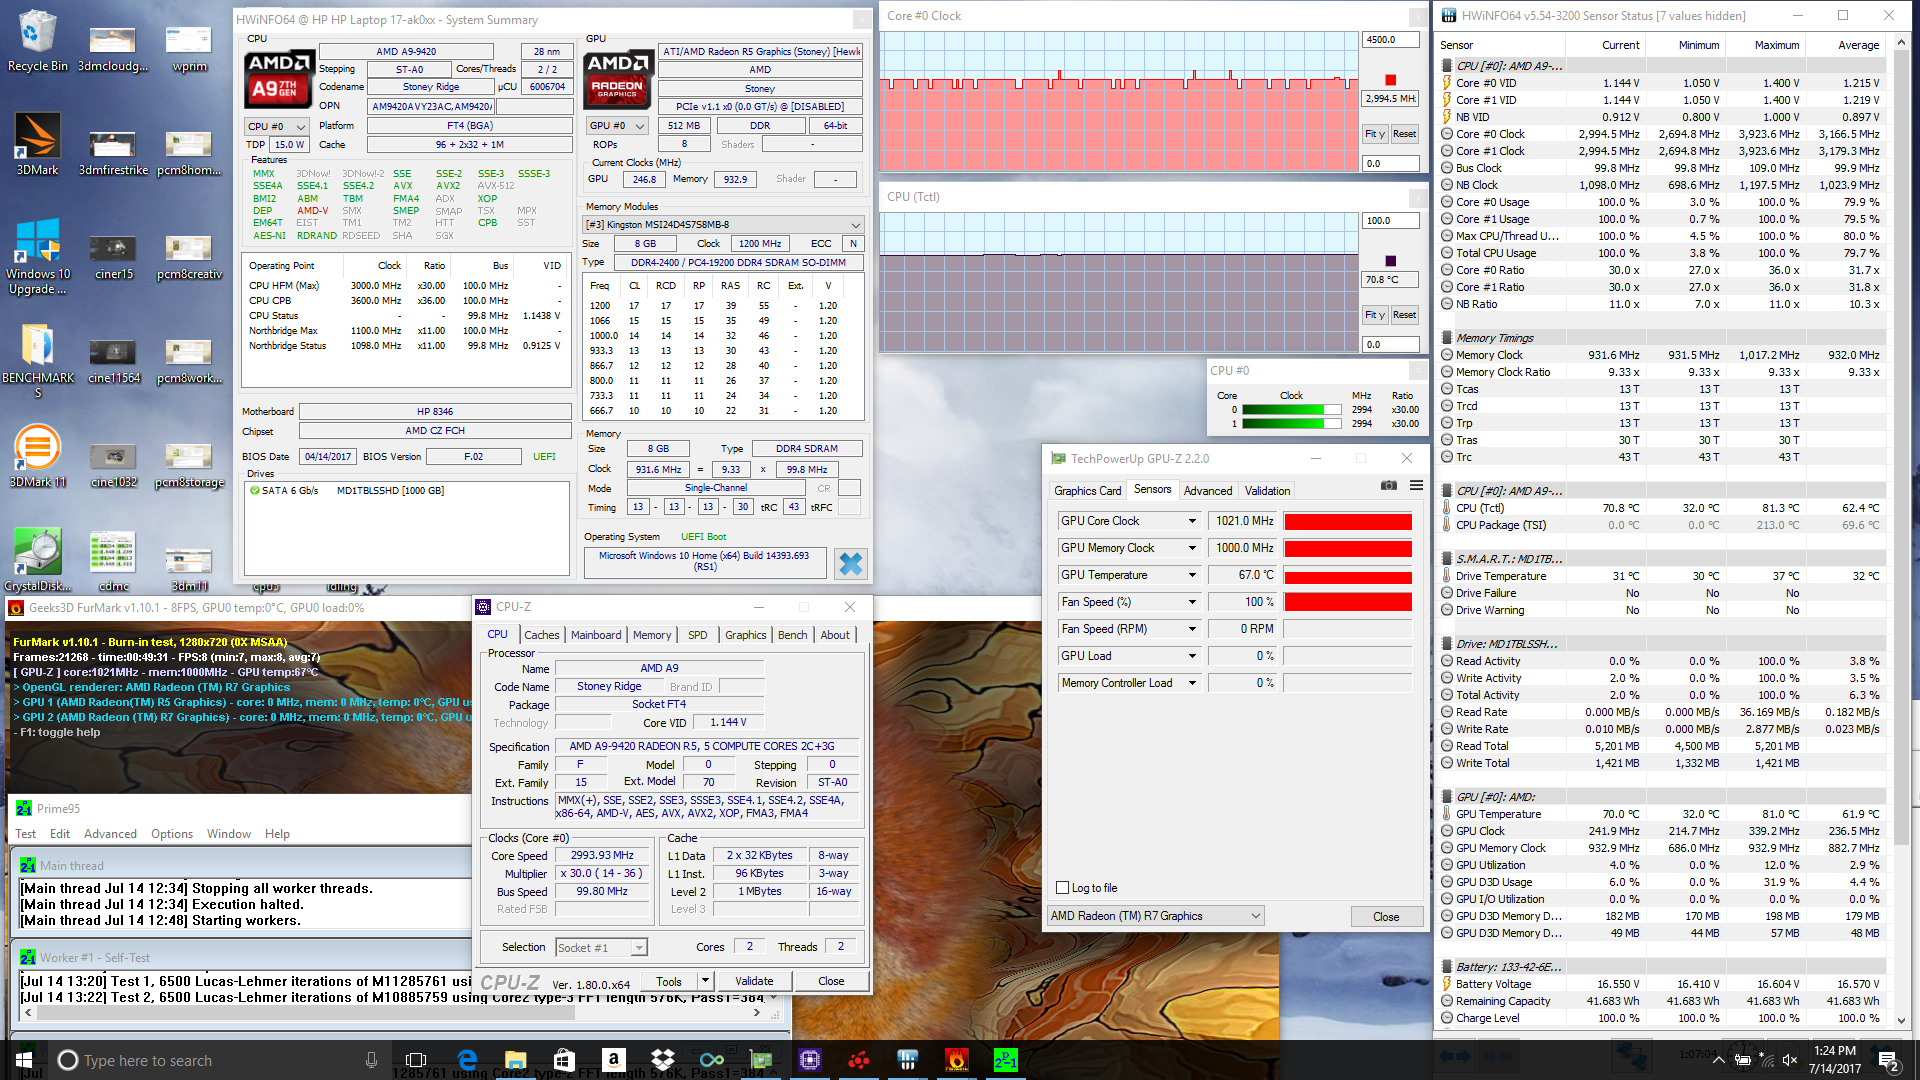Screen dimensions: 1920x1080
Task: Open the CrystalDisk desktop shortcut
Action: (37, 560)
